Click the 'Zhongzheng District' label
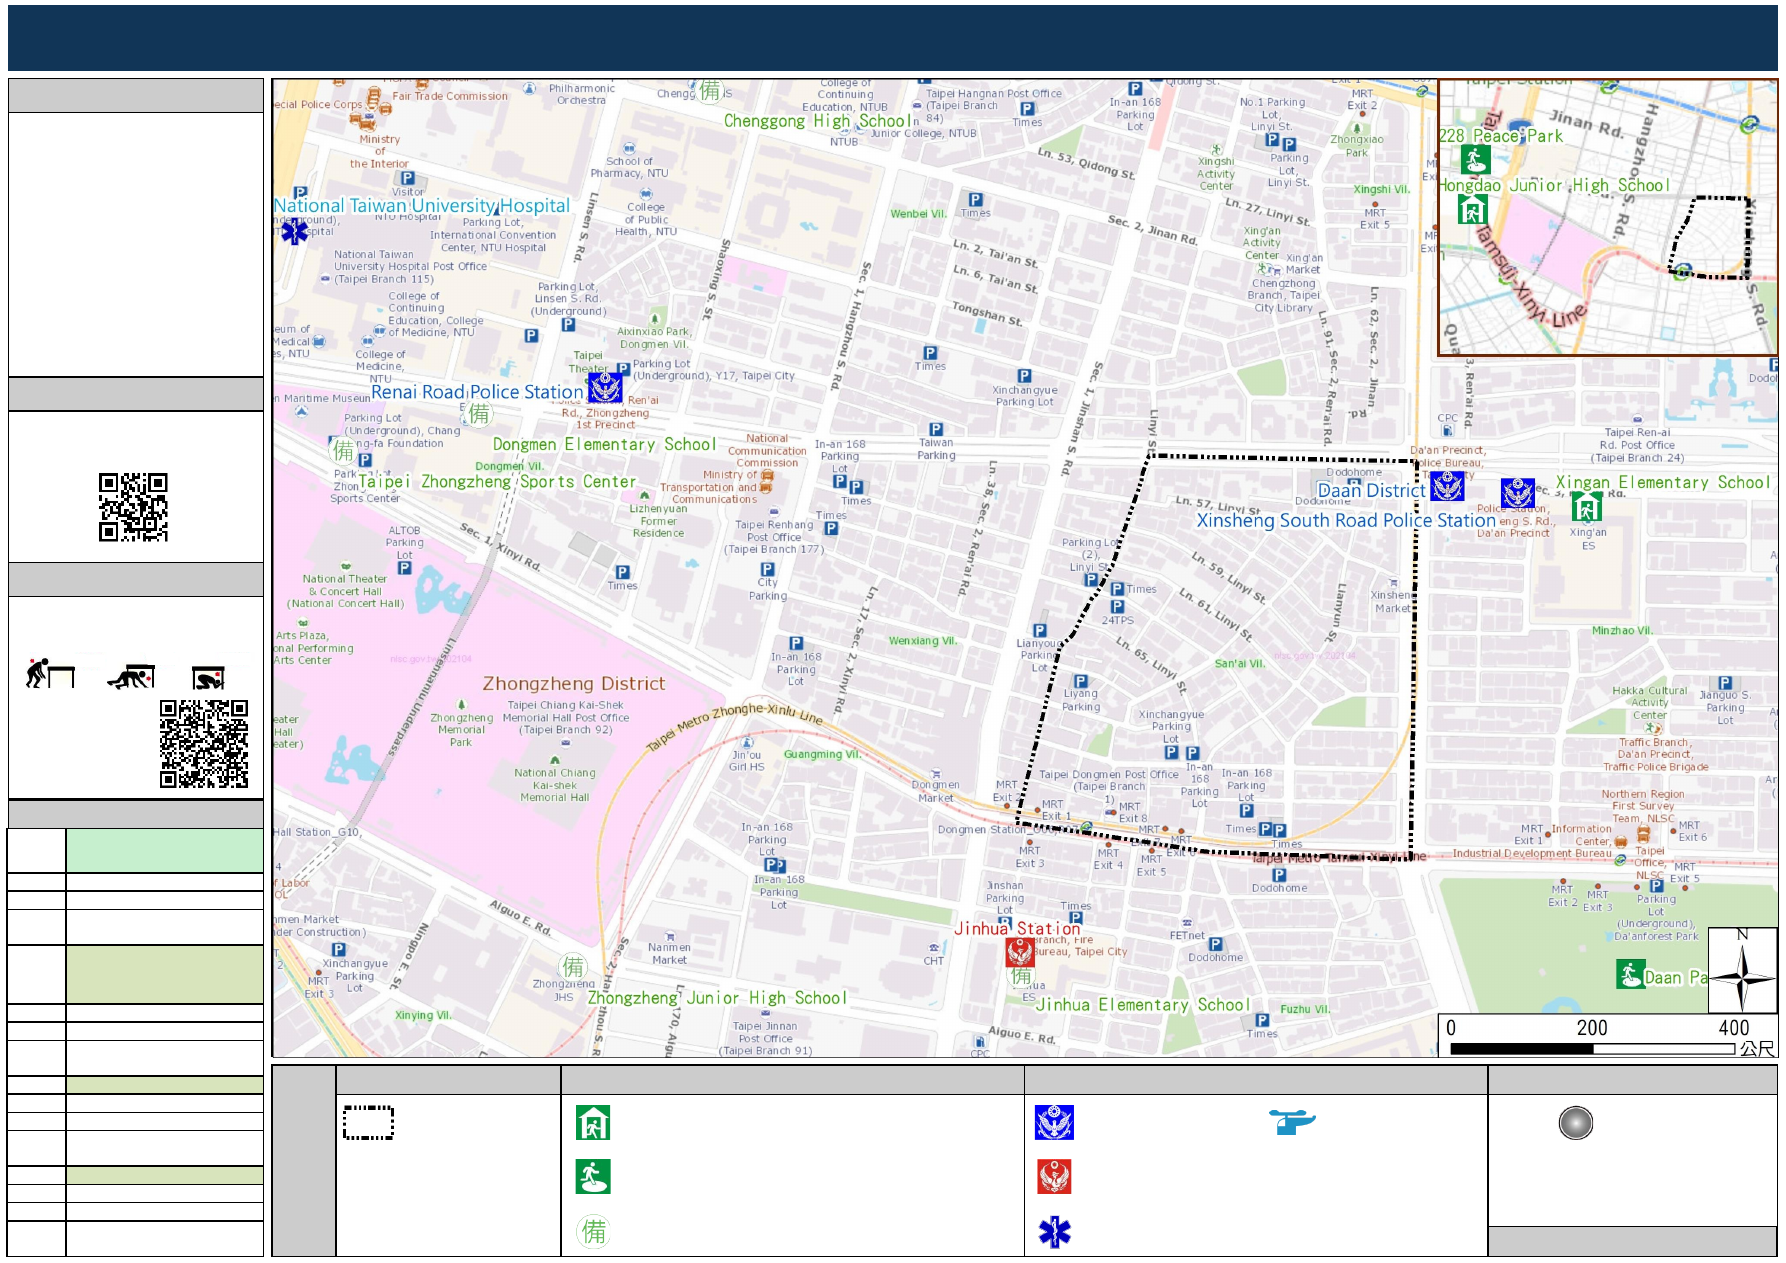Viewport: 1786px width, 1263px height. [574, 684]
